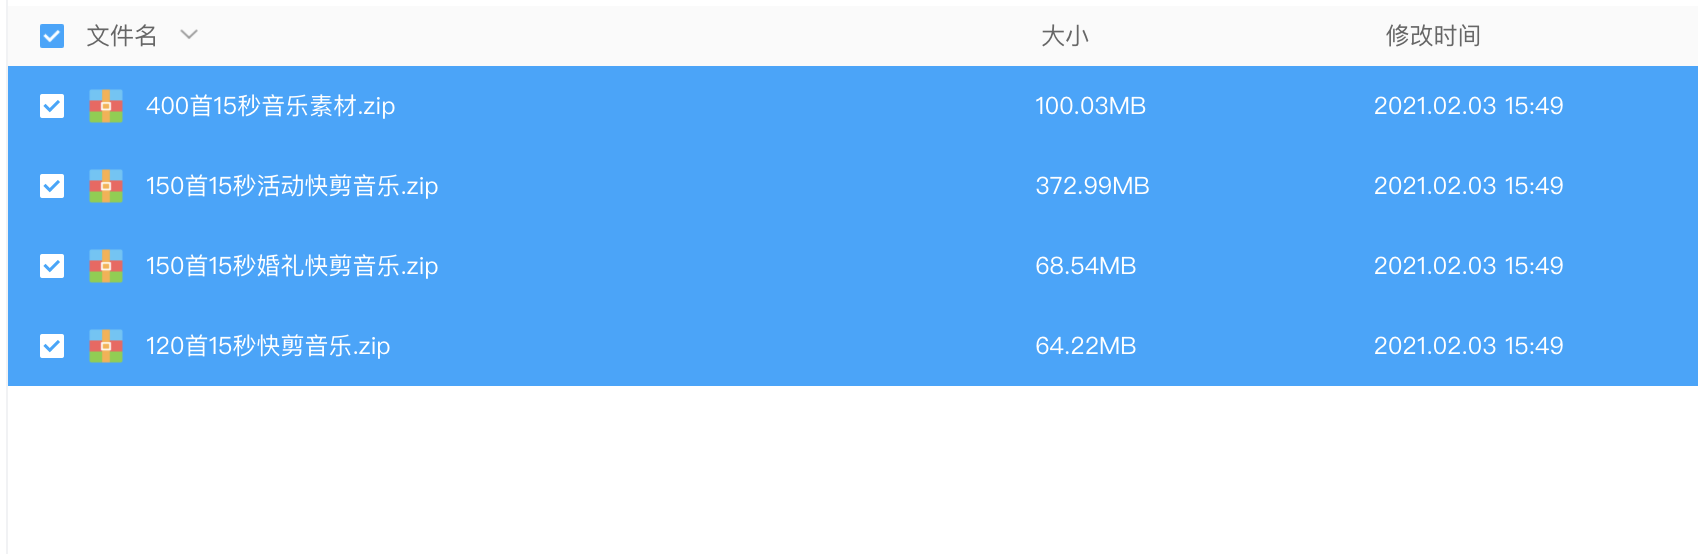Open the file 120首15秒快剪音乐.zip

click(x=268, y=346)
